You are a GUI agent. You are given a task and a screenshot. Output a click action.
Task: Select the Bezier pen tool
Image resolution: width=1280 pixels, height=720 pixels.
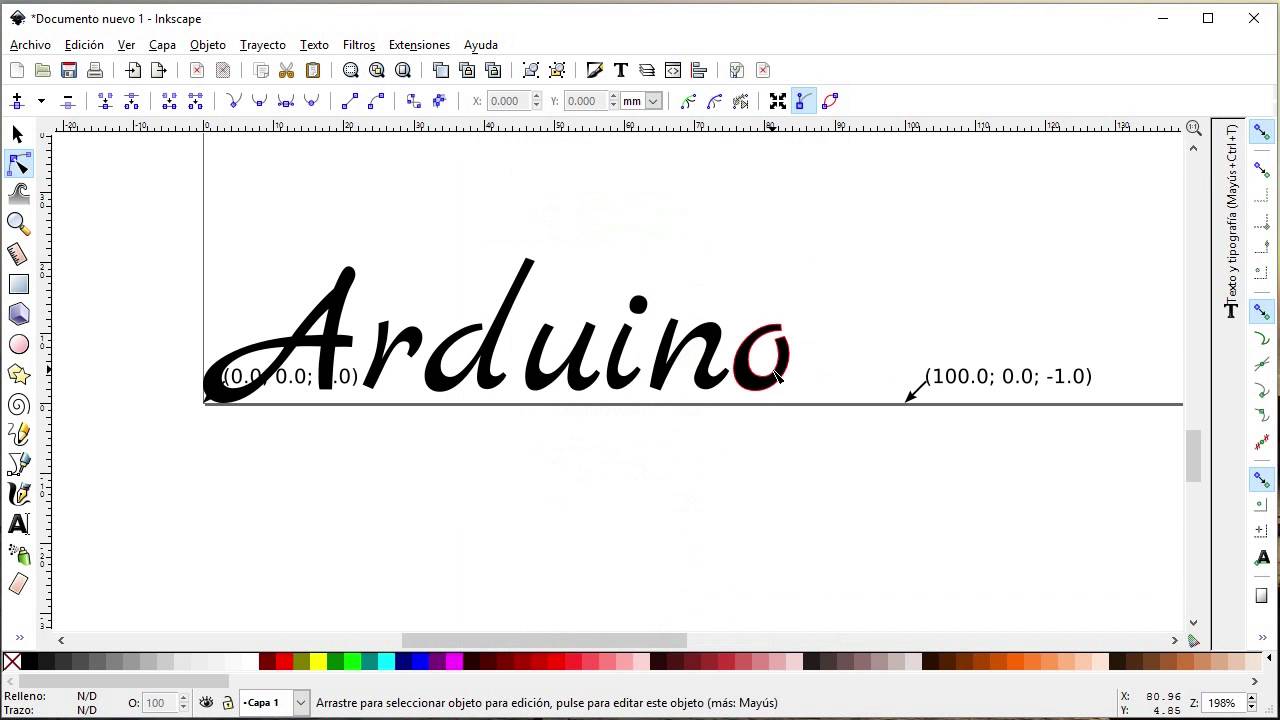pyautogui.click(x=18, y=464)
